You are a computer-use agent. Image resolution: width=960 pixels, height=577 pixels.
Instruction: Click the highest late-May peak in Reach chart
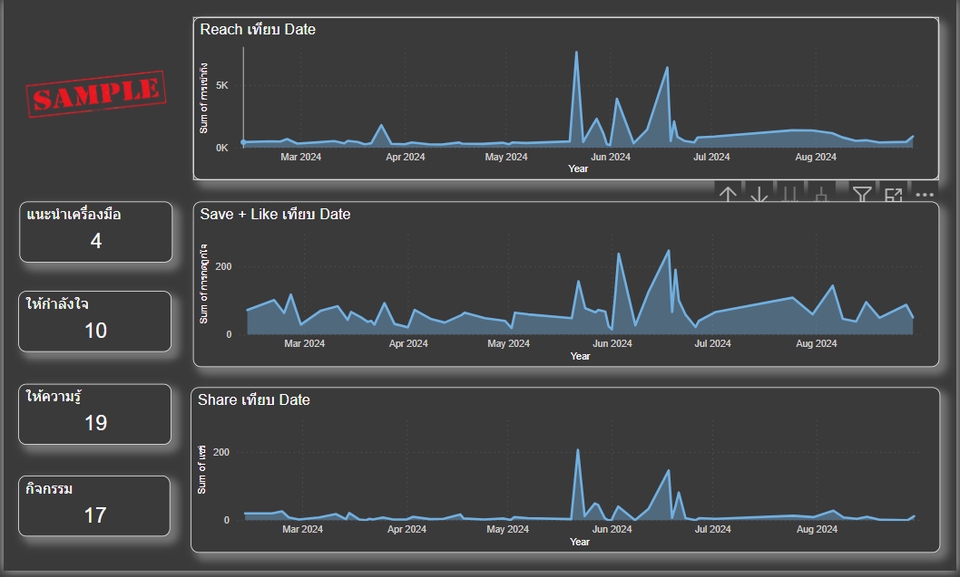click(x=576, y=53)
